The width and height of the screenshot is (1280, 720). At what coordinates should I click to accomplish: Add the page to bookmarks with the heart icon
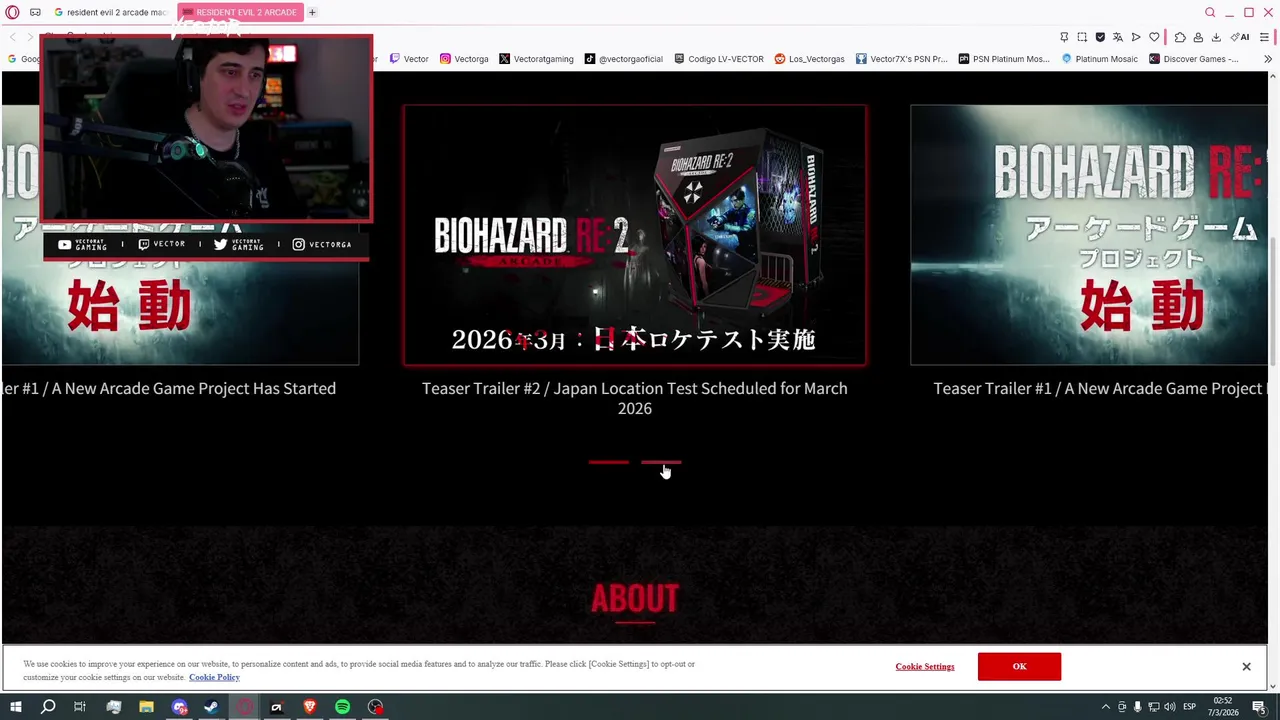click(x=1154, y=37)
